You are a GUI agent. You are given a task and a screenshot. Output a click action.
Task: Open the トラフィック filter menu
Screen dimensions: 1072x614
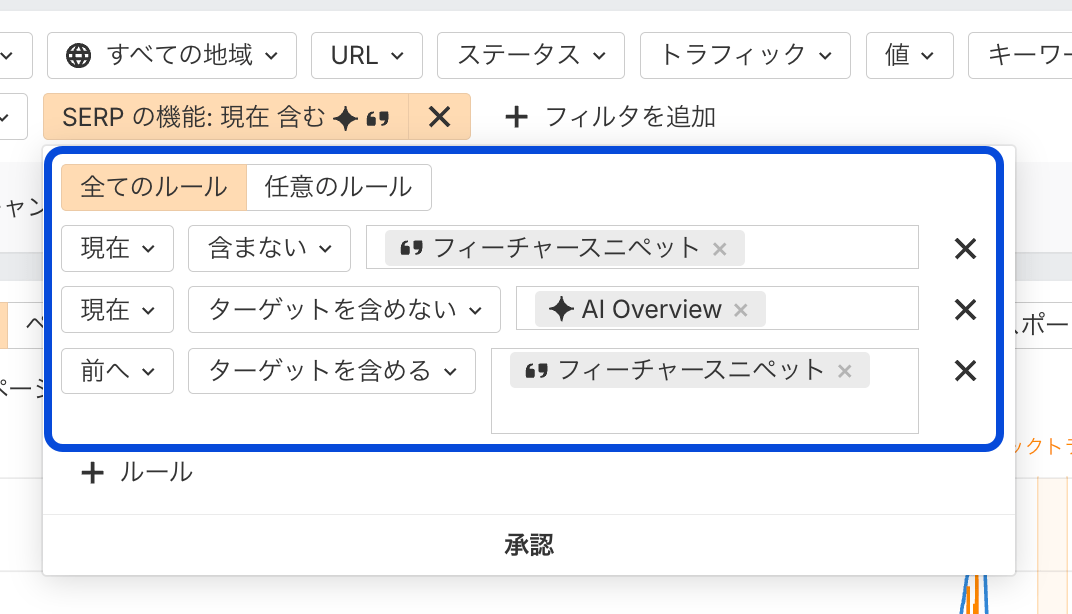coord(745,55)
